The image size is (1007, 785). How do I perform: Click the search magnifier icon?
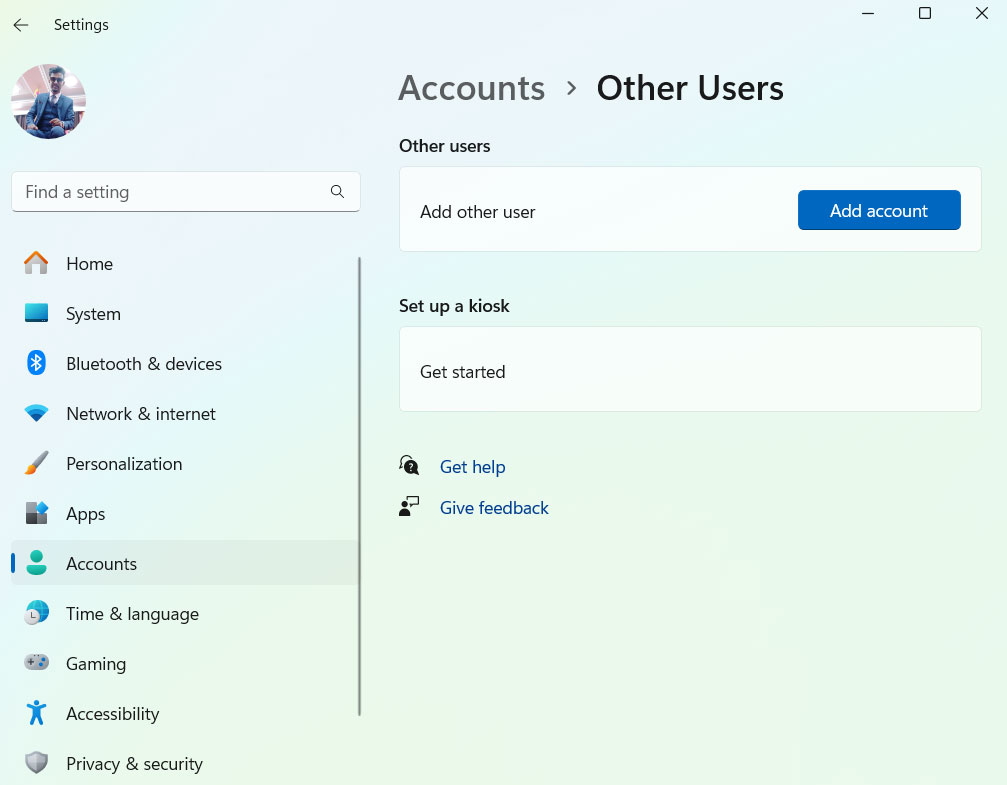pos(337,191)
